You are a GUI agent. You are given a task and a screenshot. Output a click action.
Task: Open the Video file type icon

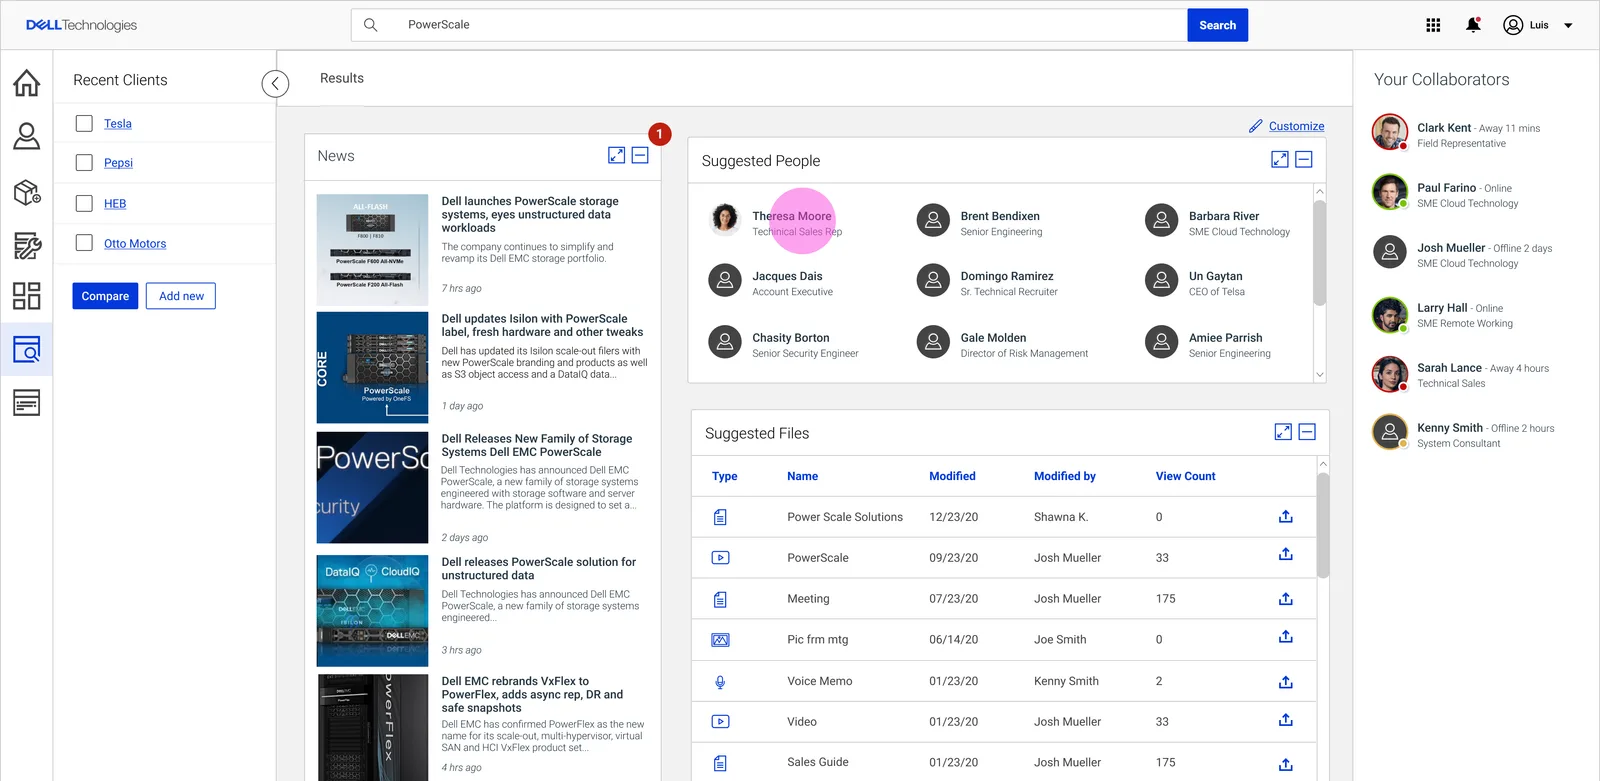tap(720, 722)
